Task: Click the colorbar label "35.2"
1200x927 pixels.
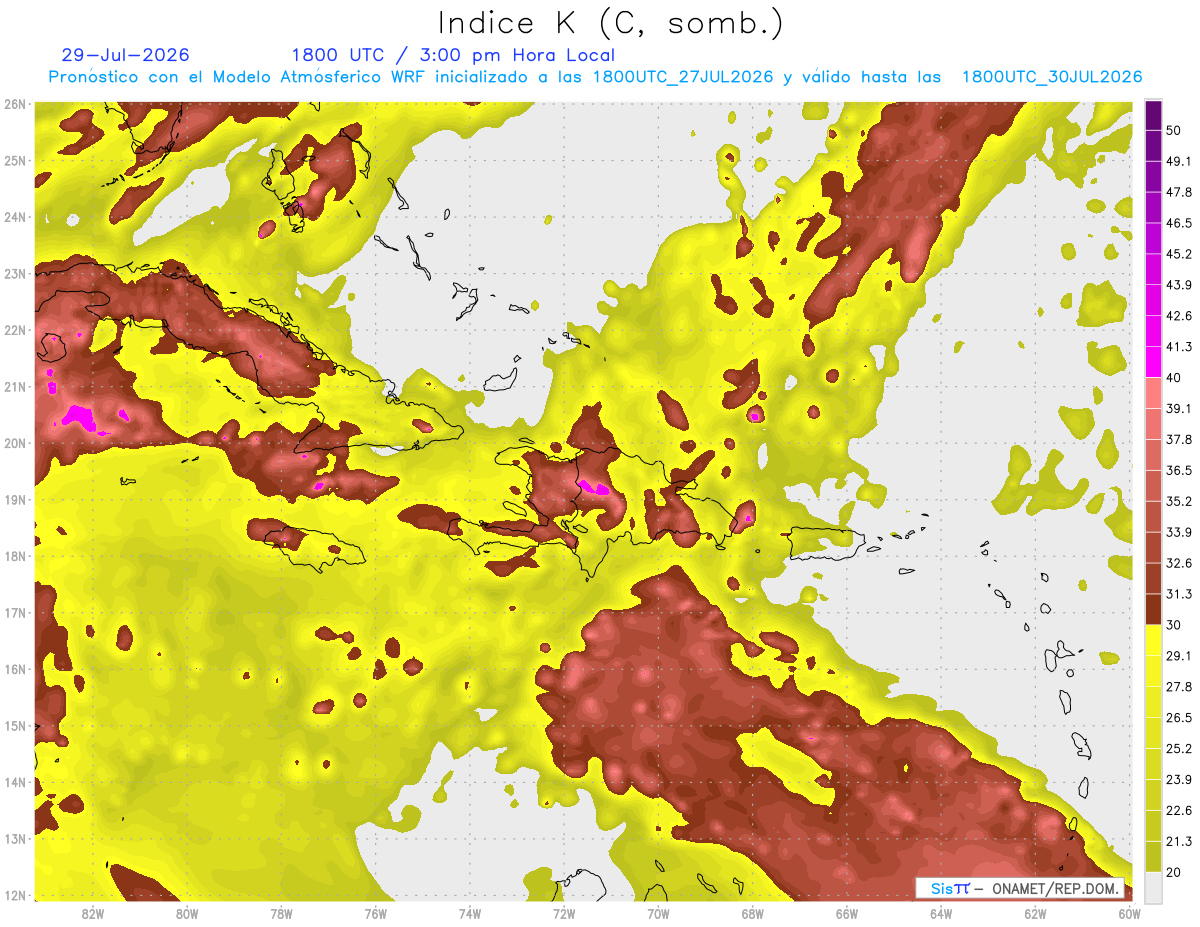Action: 1178,502
